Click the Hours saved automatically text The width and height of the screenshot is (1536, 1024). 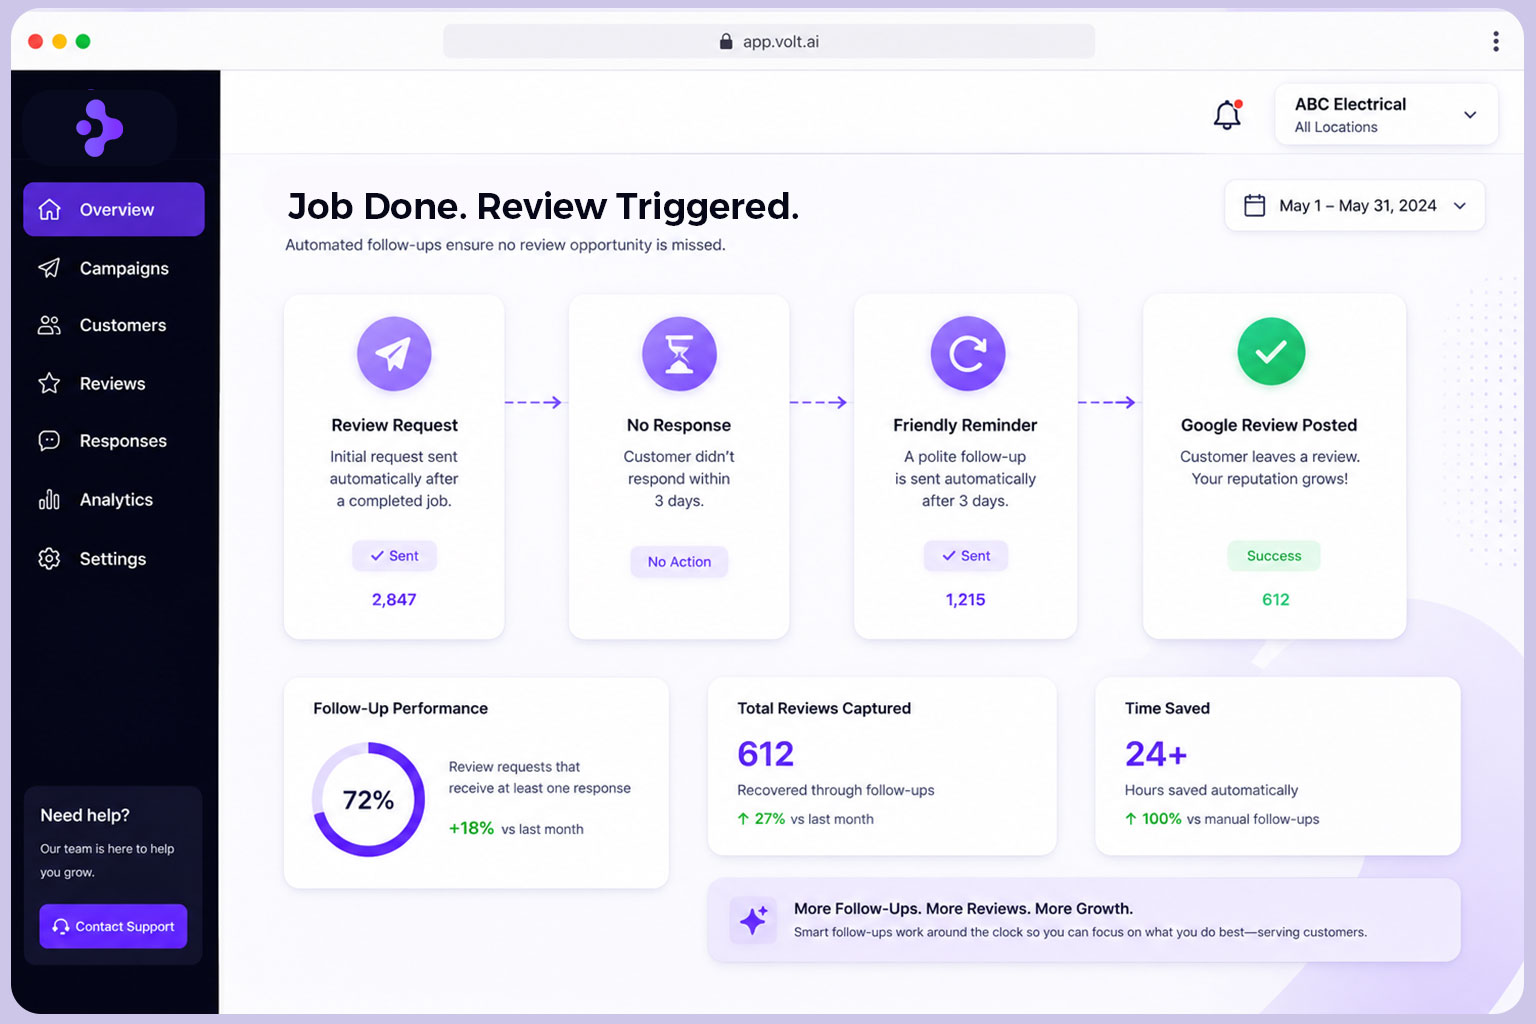(x=1211, y=790)
